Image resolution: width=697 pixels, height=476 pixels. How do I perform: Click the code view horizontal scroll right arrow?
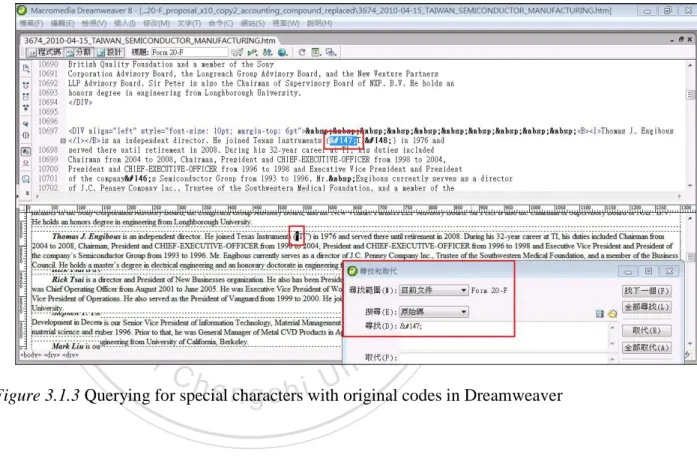coord(680,196)
